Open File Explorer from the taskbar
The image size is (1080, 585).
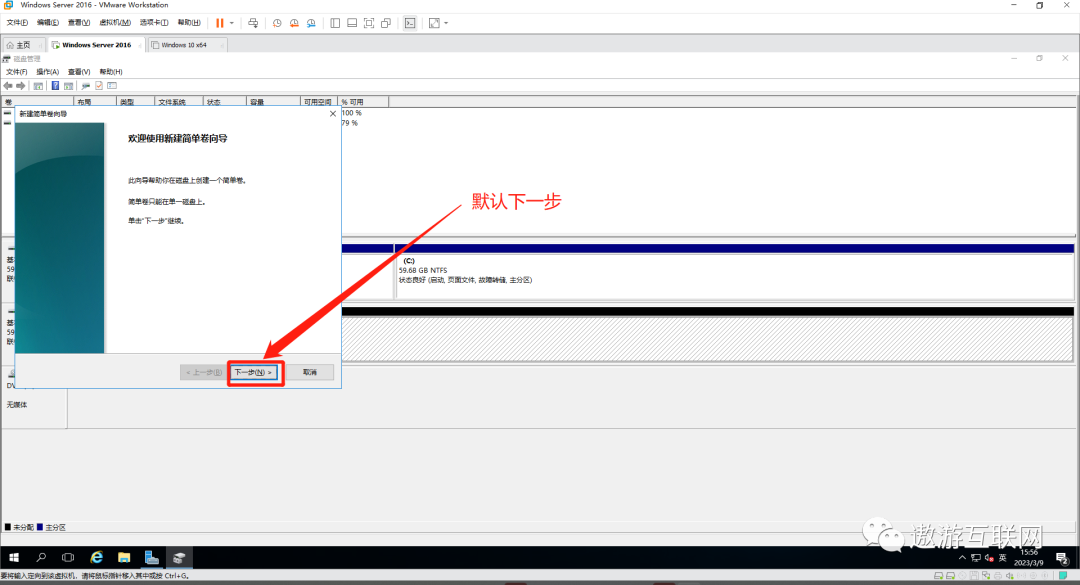click(x=124, y=557)
